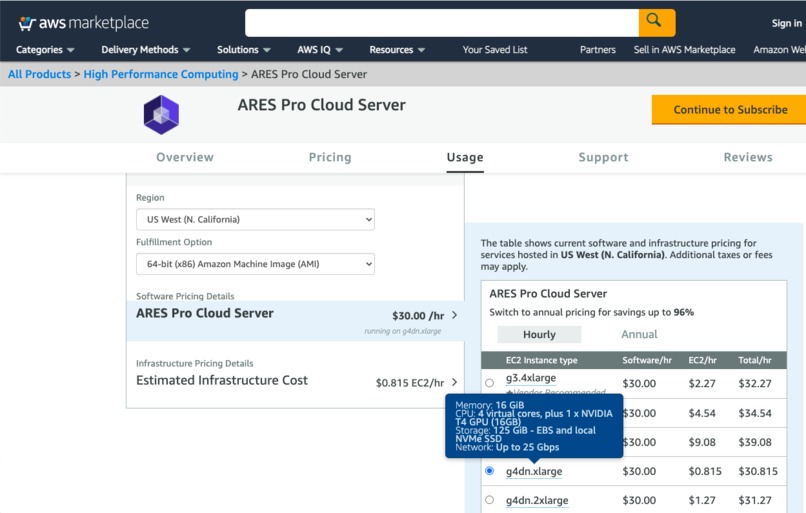Click the Software/hr column header

[x=647, y=360]
